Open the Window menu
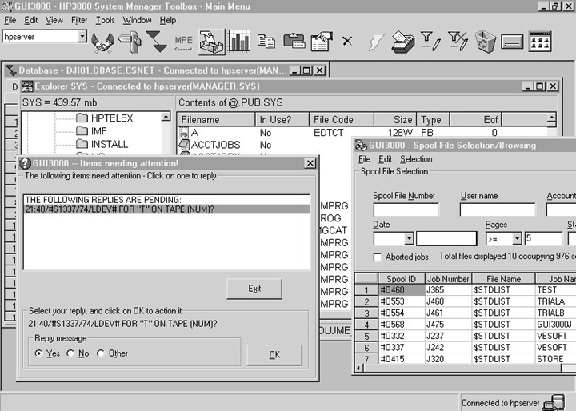The image size is (576, 411). pos(137,20)
